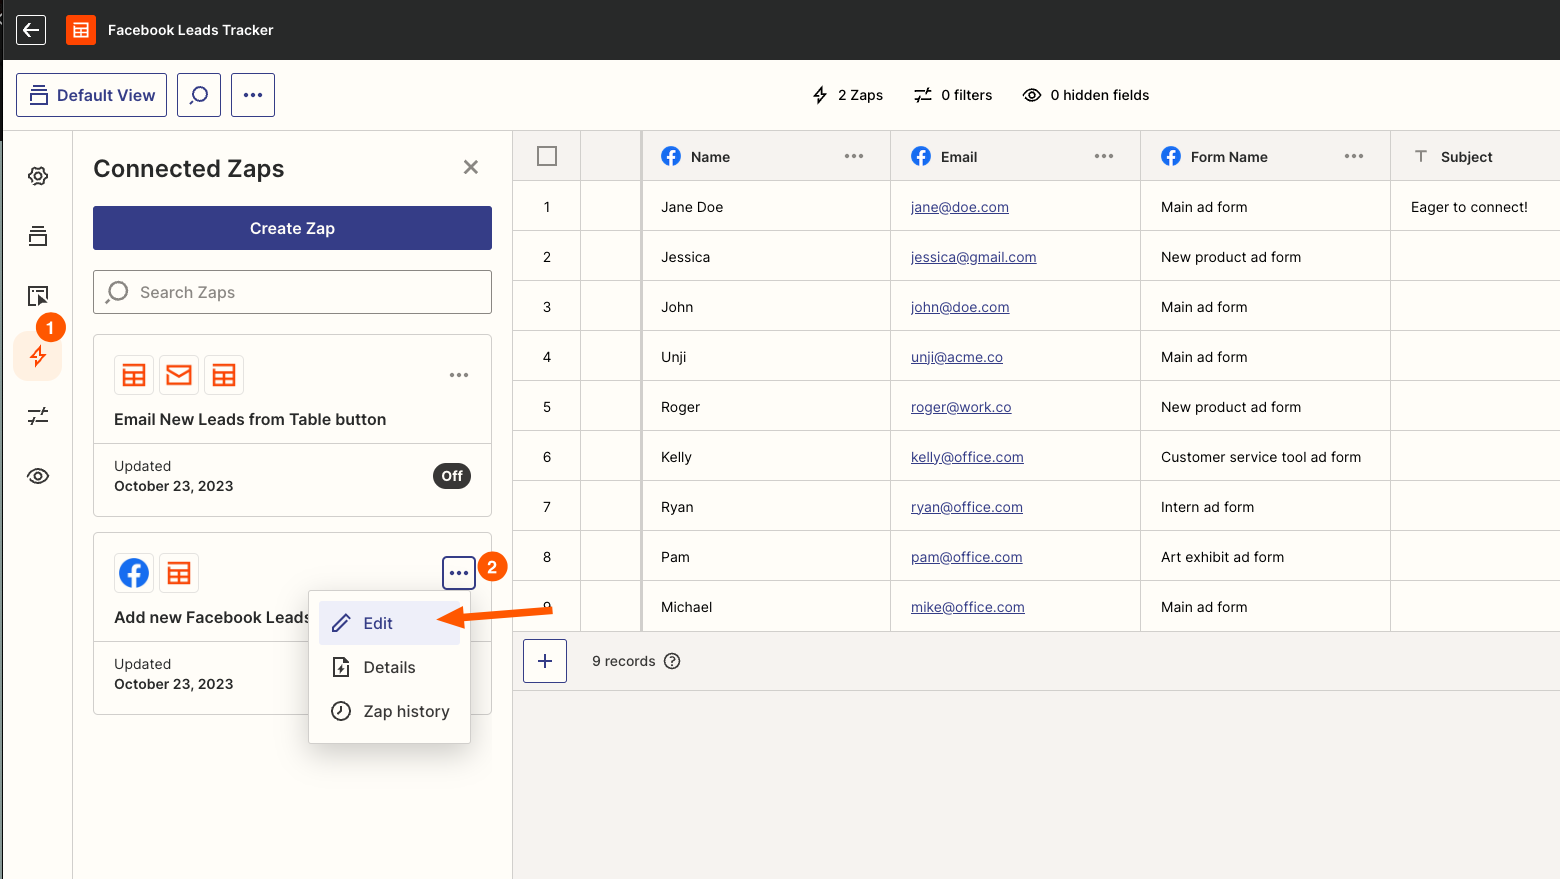Image resolution: width=1560 pixels, height=879 pixels.
Task: Click the plus add record button
Action: pyautogui.click(x=545, y=661)
